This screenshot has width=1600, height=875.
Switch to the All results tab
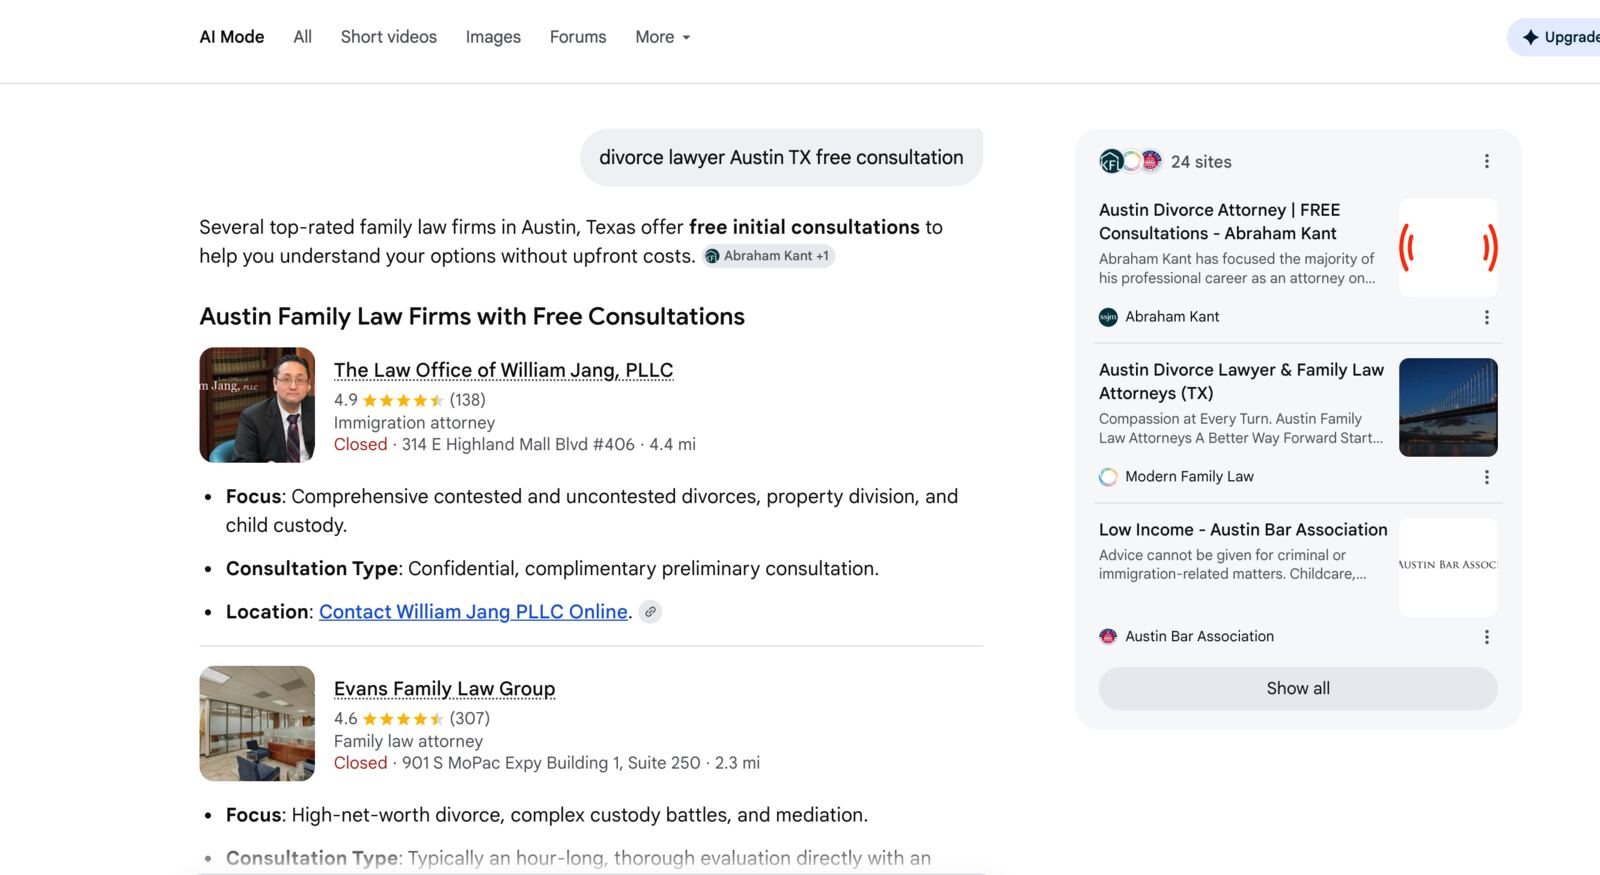303,37
